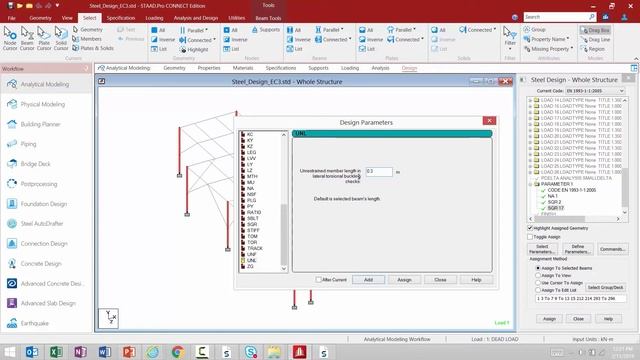Click Close in Design Parameters dialog
This screenshot has height=360, width=640.
440,280
